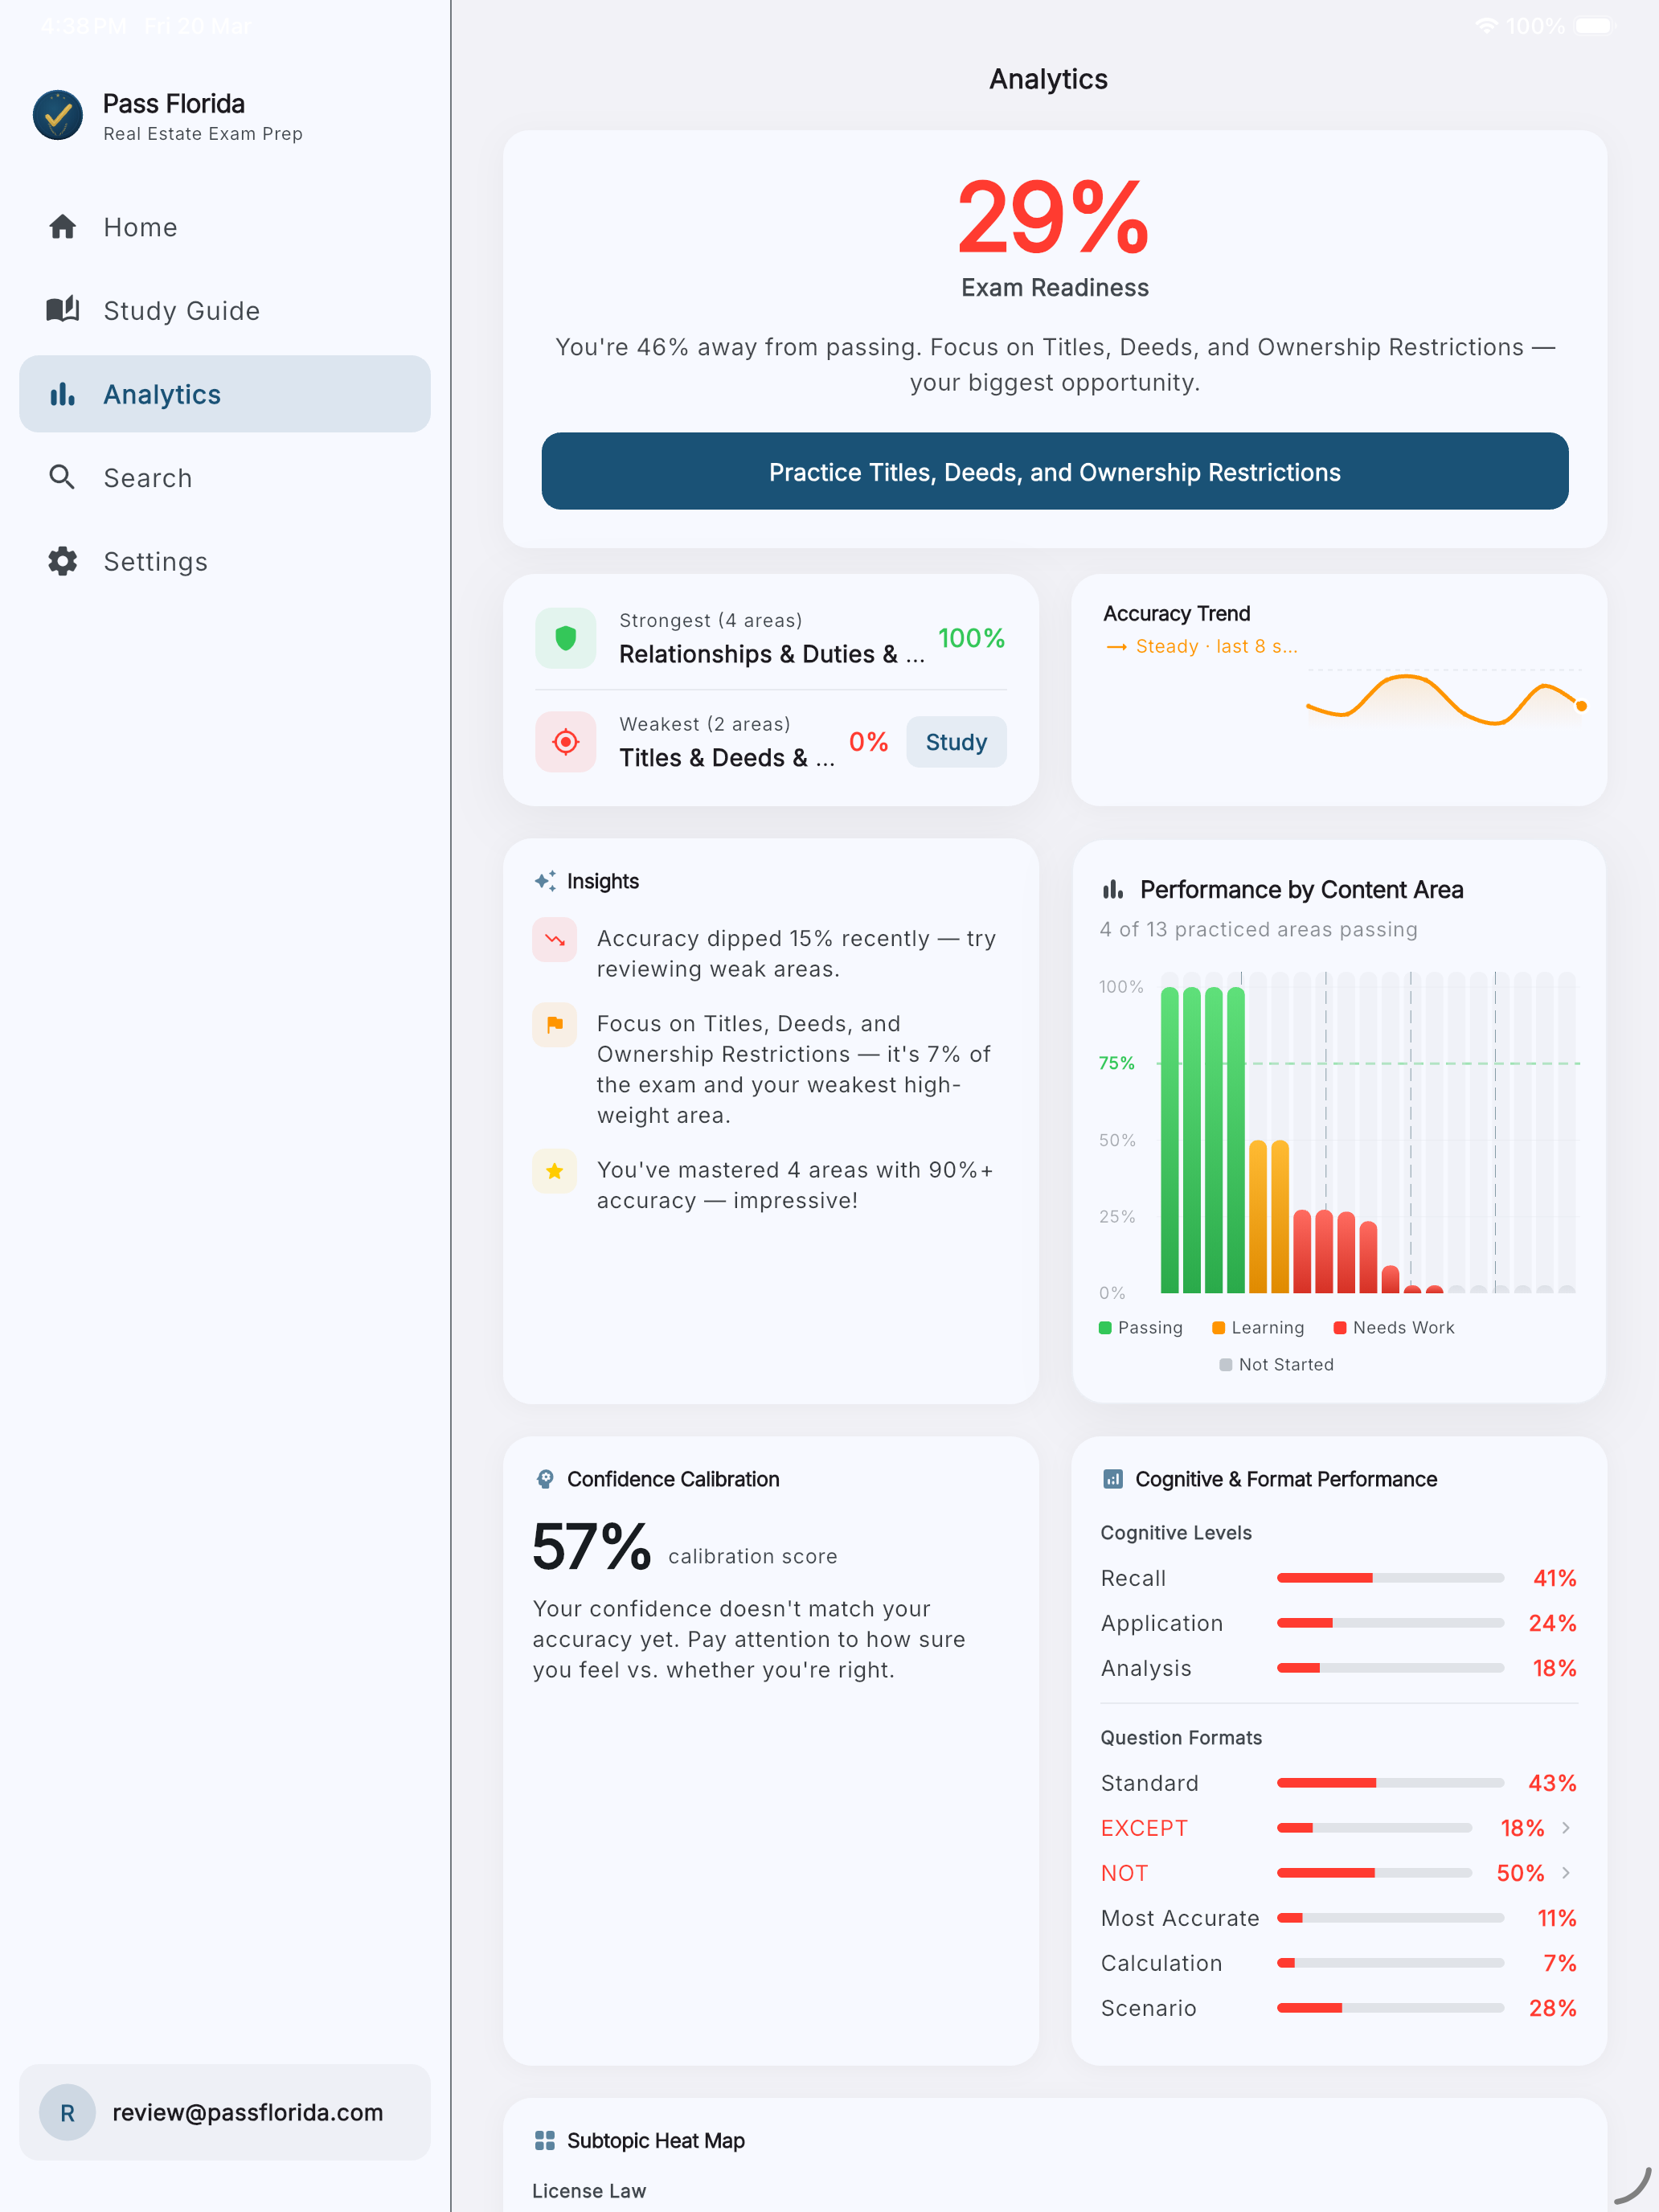Click the Study Guide book icon
The height and width of the screenshot is (2212, 1659).
(x=63, y=310)
